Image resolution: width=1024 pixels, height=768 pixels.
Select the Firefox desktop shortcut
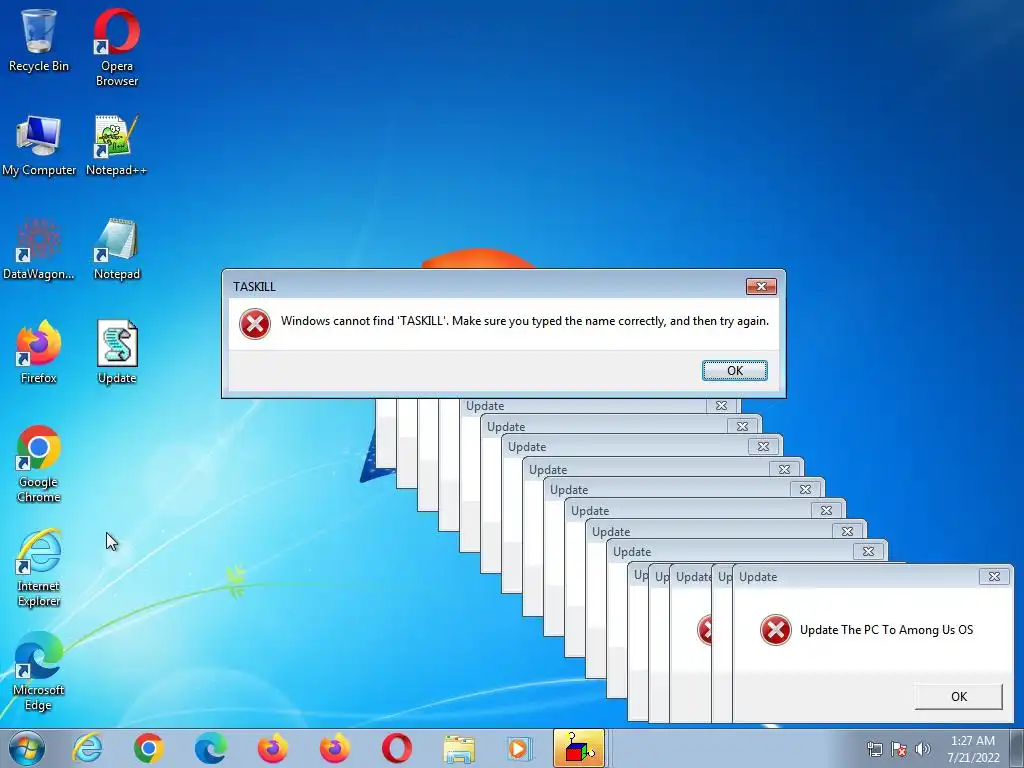point(39,353)
